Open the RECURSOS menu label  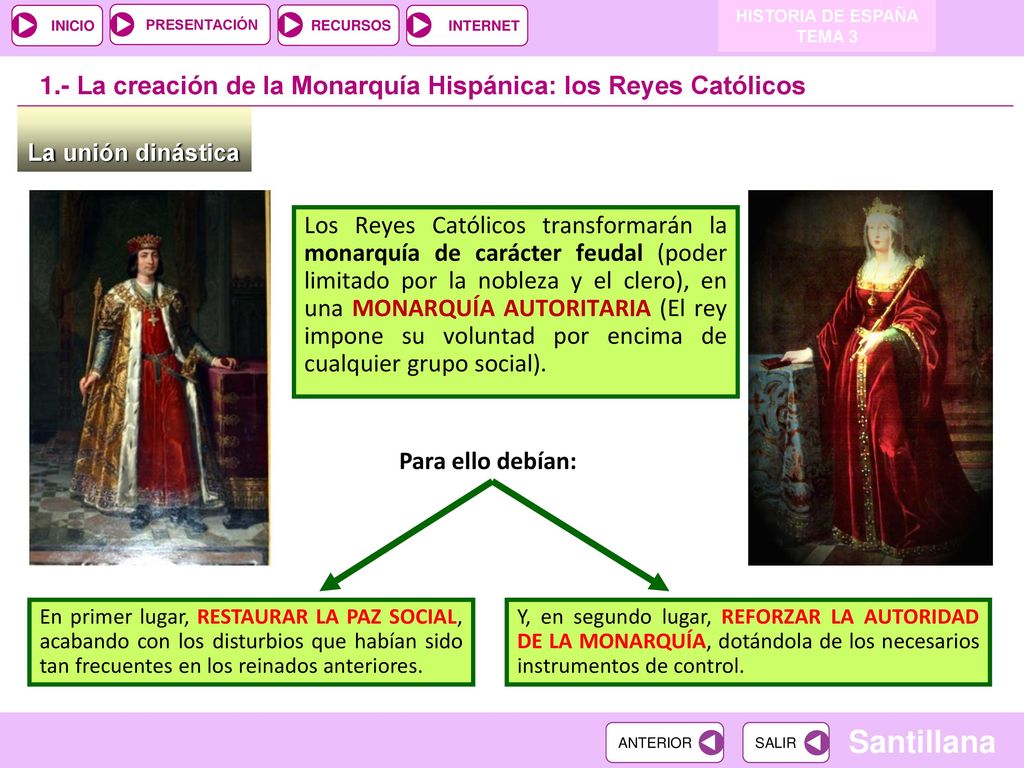tap(351, 25)
